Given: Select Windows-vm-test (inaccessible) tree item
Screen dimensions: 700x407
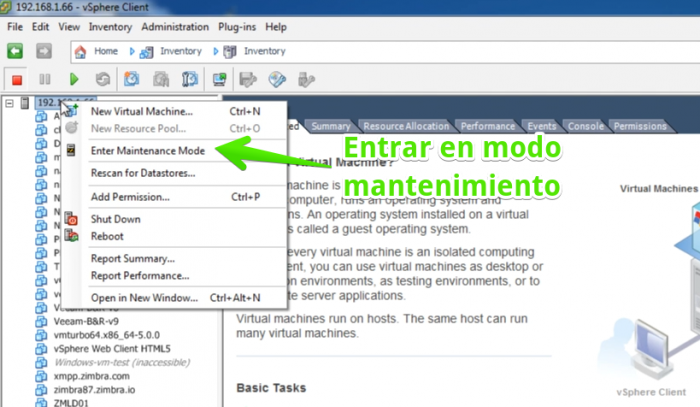Looking at the screenshot, I should 122,362.
